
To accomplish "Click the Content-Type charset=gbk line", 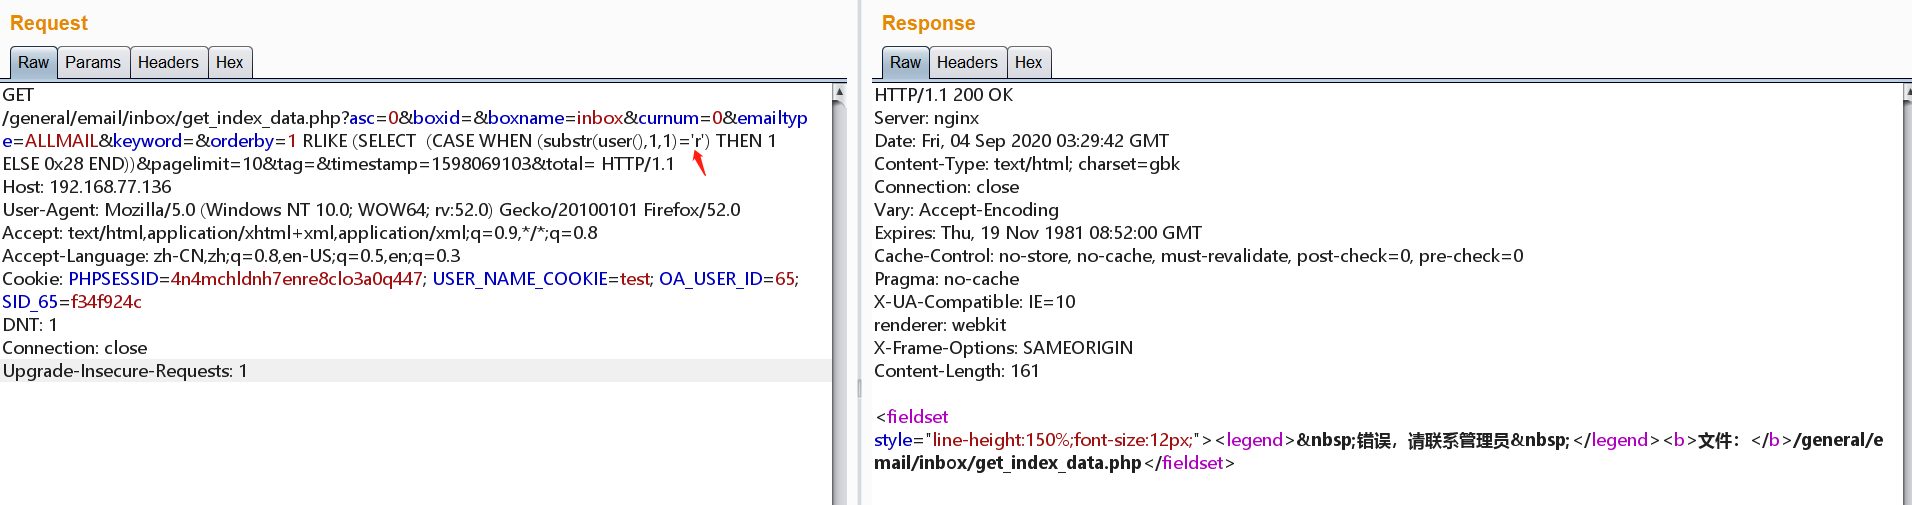I will [1027, 164].
